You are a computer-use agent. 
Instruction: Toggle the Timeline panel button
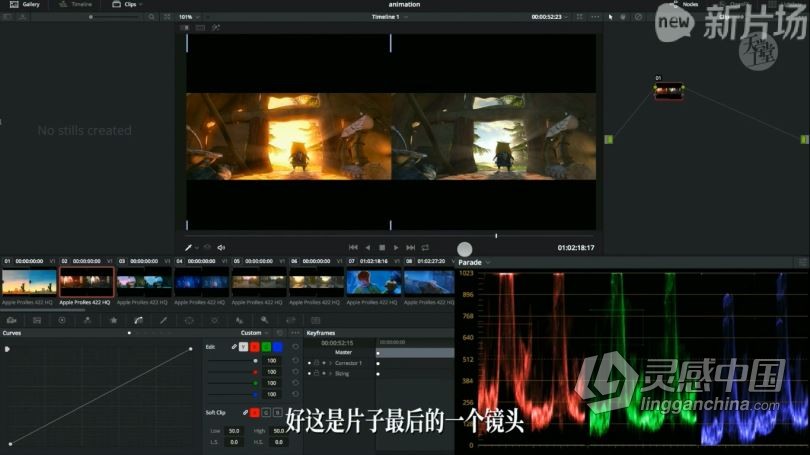pos(75,4)
